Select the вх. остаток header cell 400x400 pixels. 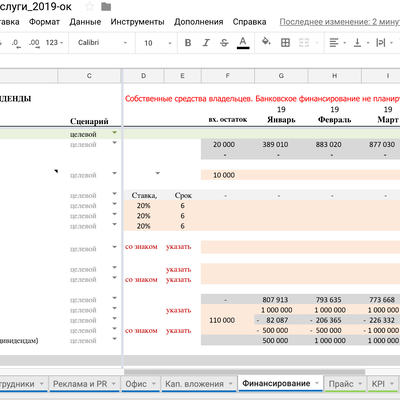228,120
